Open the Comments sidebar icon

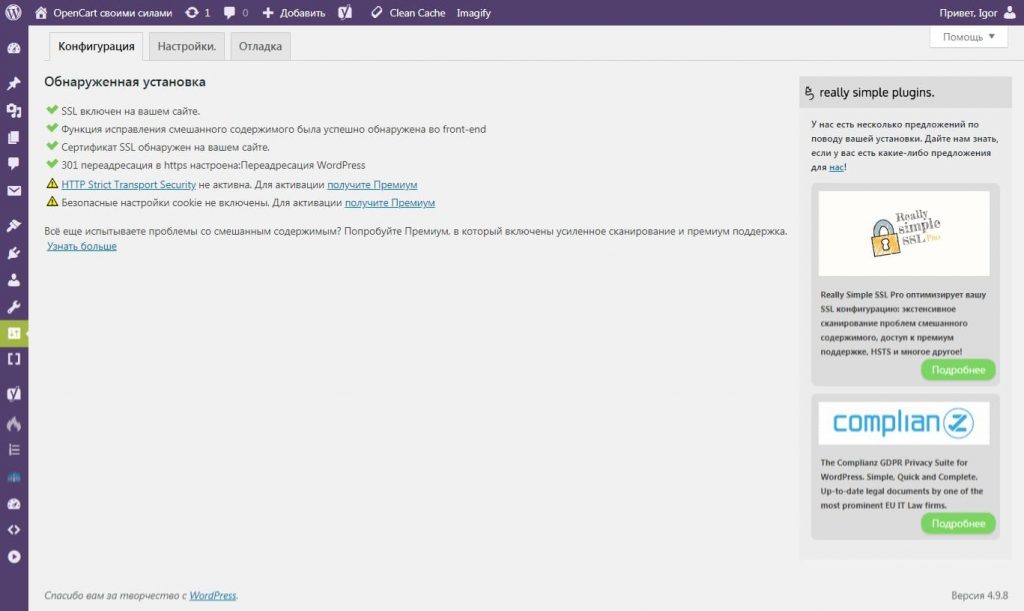(x=14, y=163)
